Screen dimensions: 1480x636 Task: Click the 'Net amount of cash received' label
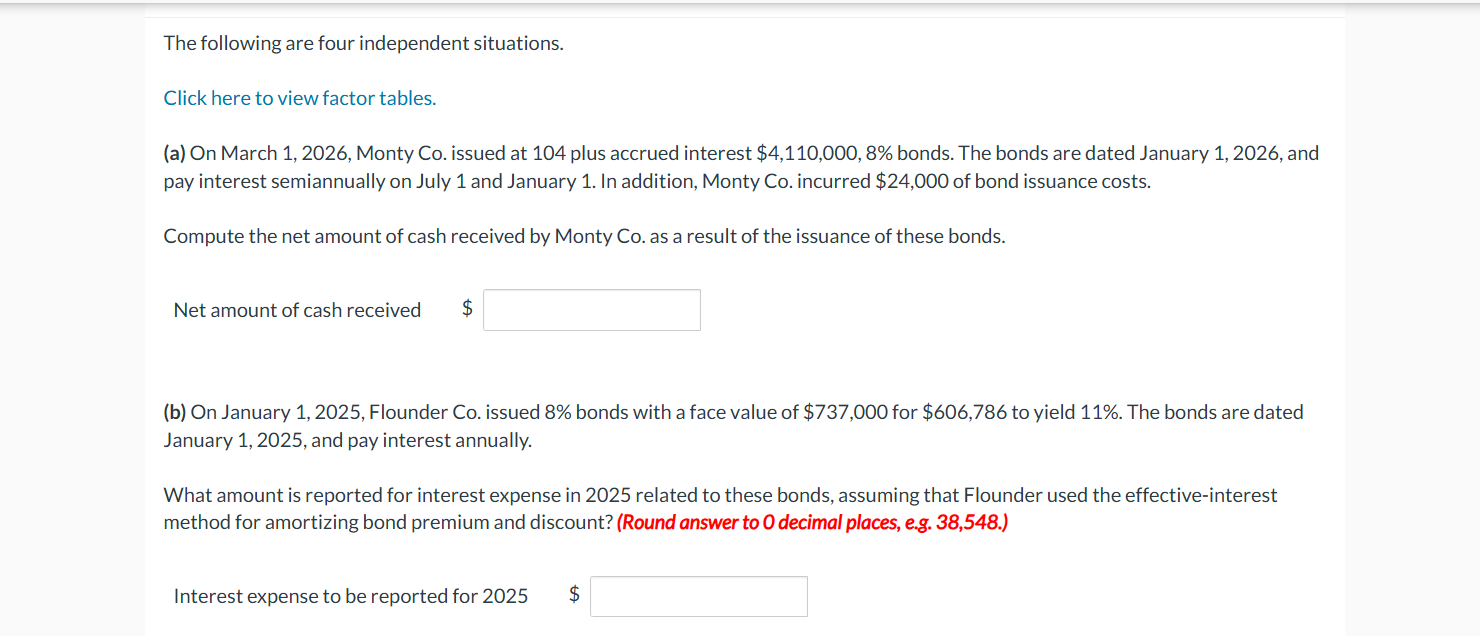click(296, 310)
